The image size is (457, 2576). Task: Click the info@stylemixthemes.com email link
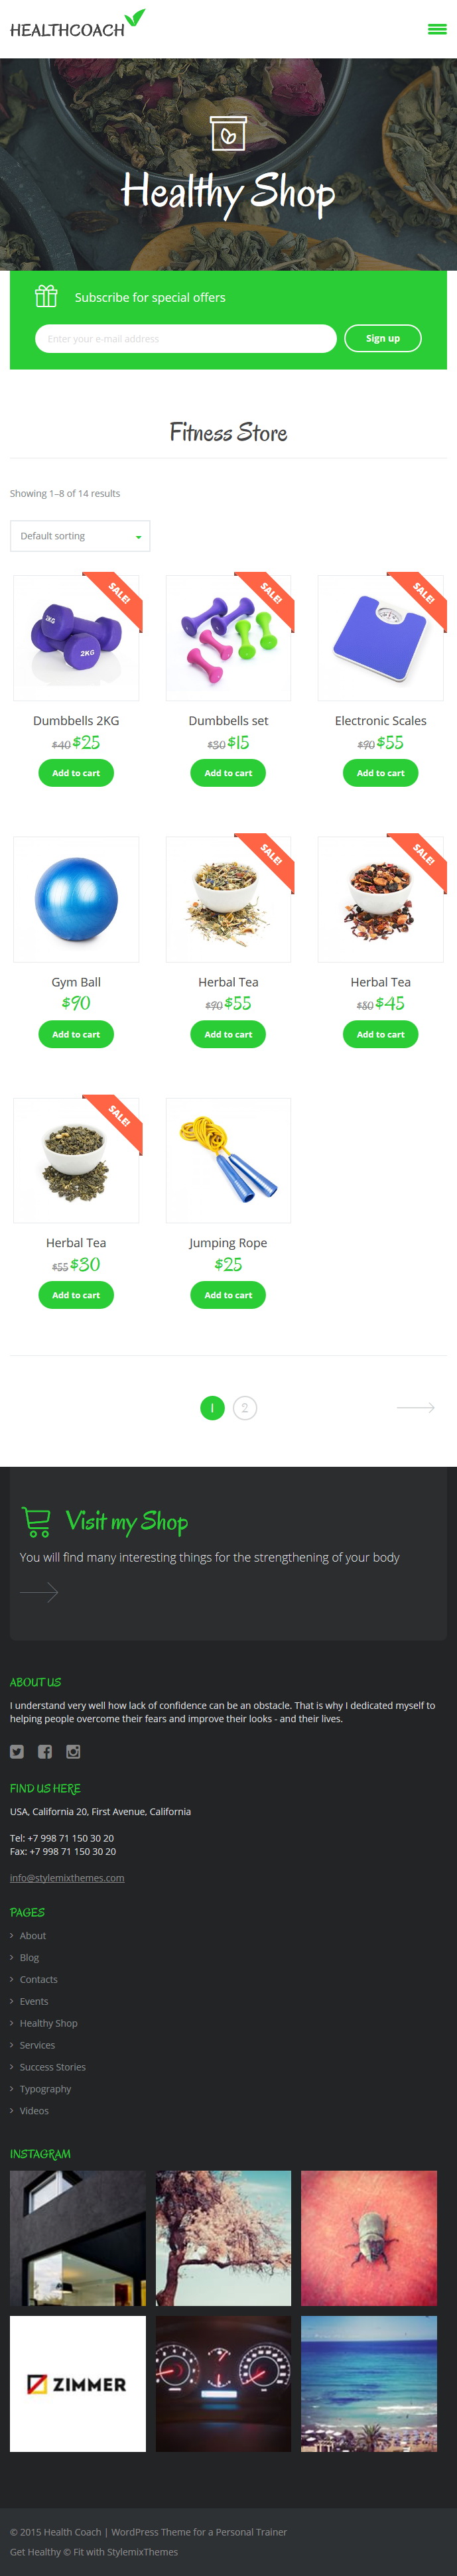click(67, 1877)
